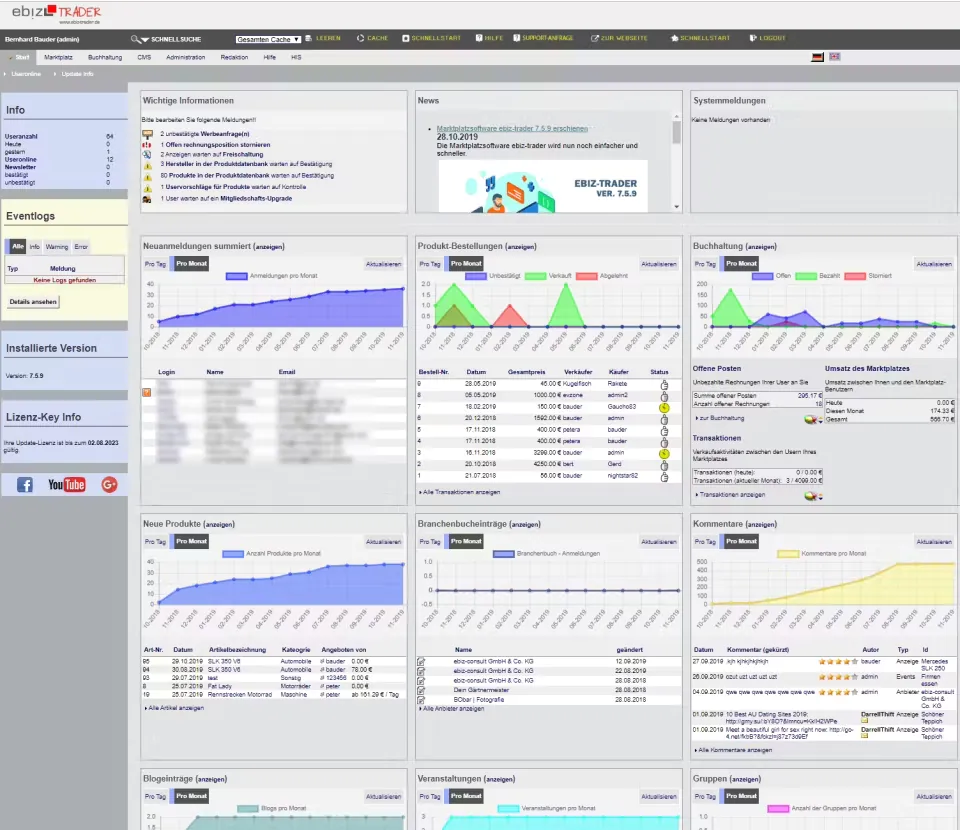Image resolution: width=960 pixels, height=830 pixels.
Task: Switch language via German flag icon
Action: click(818, 57)
